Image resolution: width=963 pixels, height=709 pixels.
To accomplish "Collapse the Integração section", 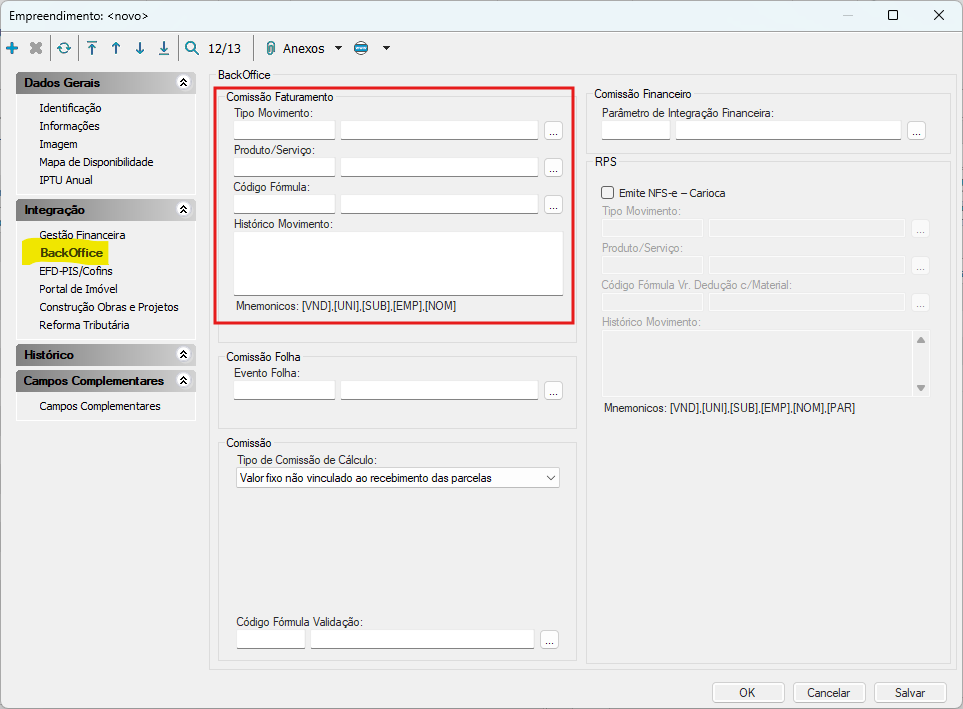I will pyautogui.click(x=183, y=210).
